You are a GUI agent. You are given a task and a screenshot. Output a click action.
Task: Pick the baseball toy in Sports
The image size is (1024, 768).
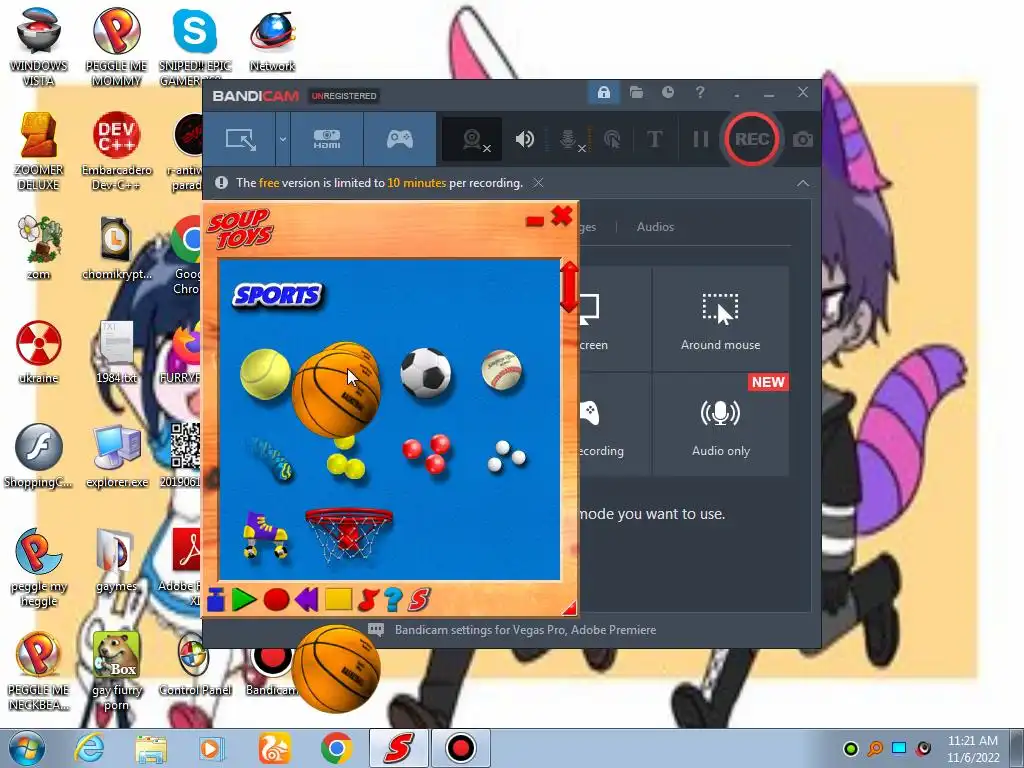click(502, 370)
